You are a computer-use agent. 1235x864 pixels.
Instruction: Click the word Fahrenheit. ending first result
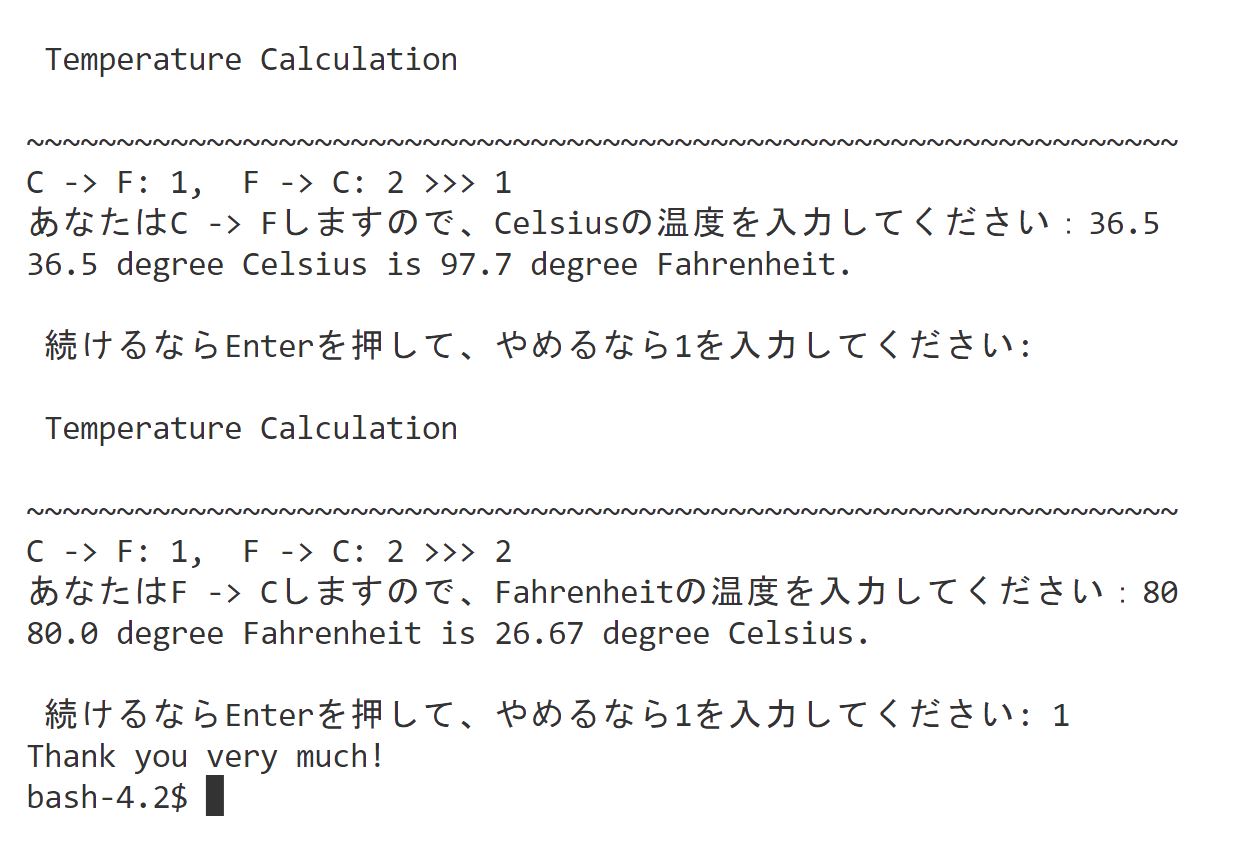tap(754, 265)
